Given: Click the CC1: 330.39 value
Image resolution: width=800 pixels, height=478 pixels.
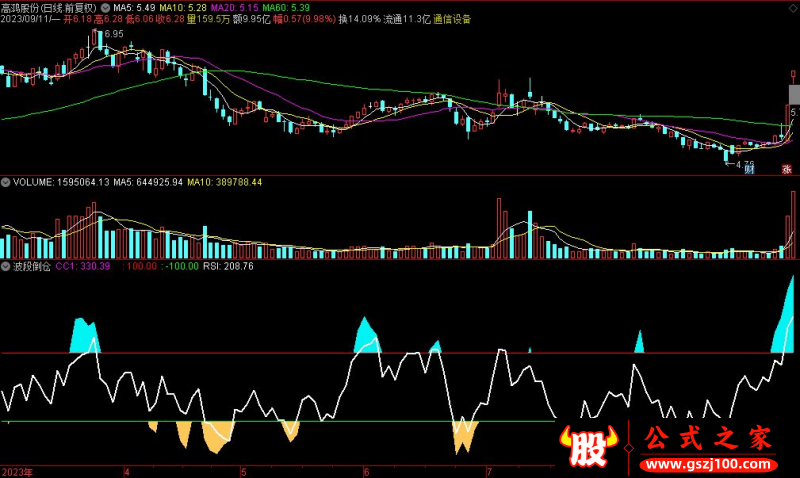Looking at the screenshot, I should pyautogui.click(x=83, y=266).
